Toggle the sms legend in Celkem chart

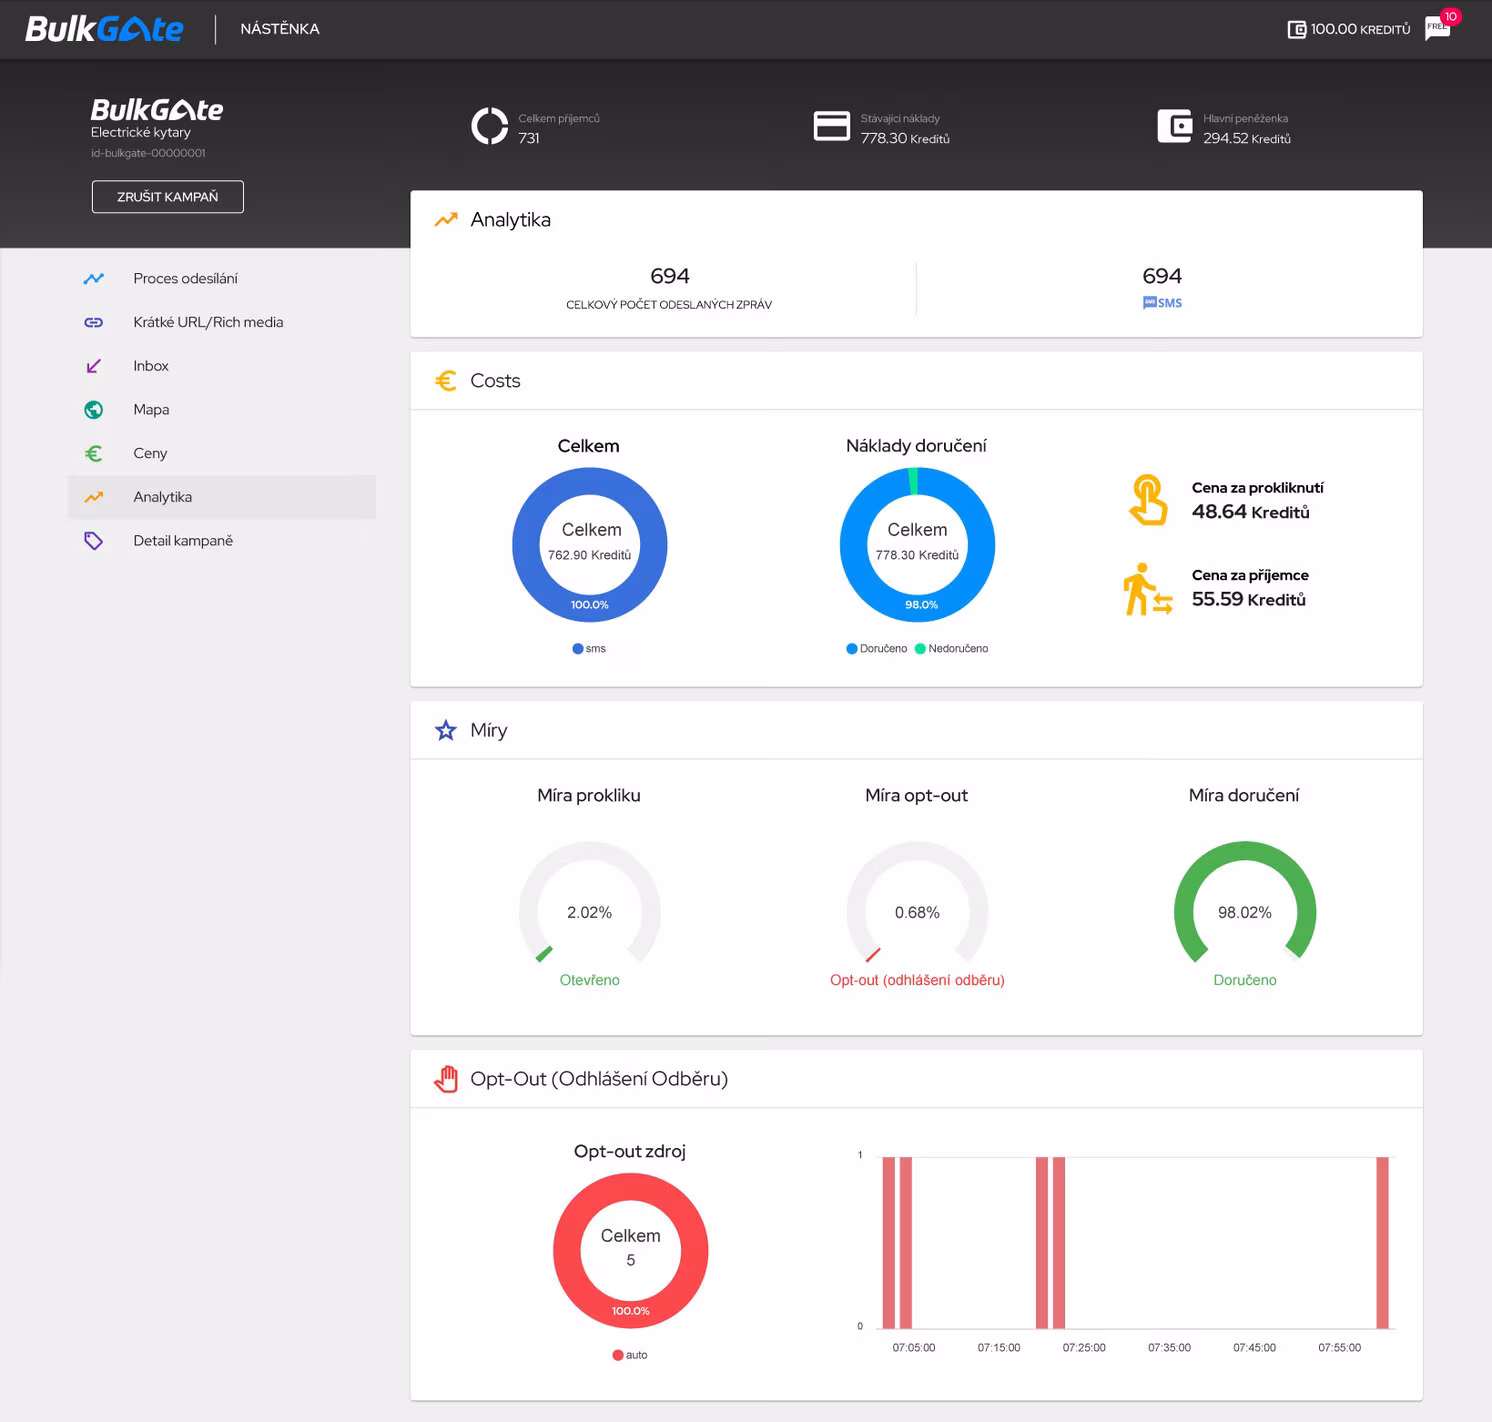click(x=589, y=649)
